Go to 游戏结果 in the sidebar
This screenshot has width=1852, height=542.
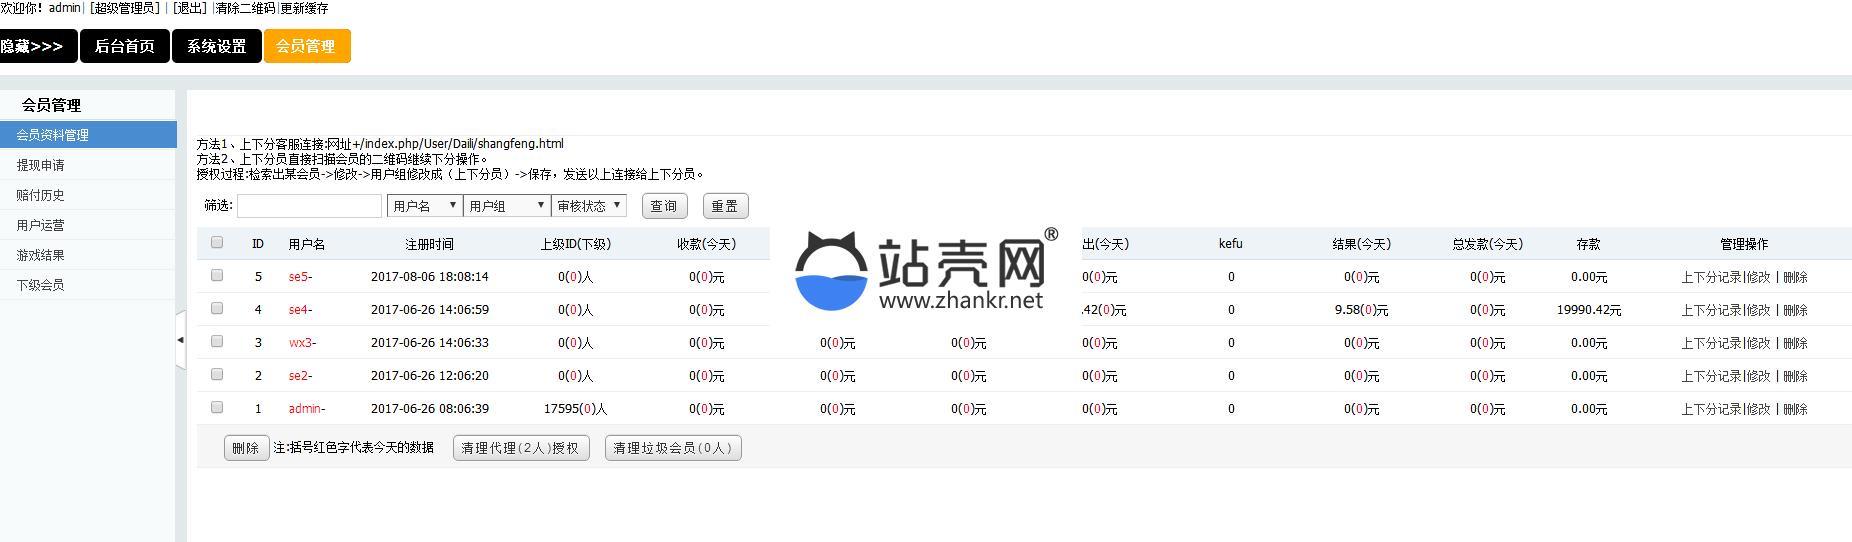point(41,255)
